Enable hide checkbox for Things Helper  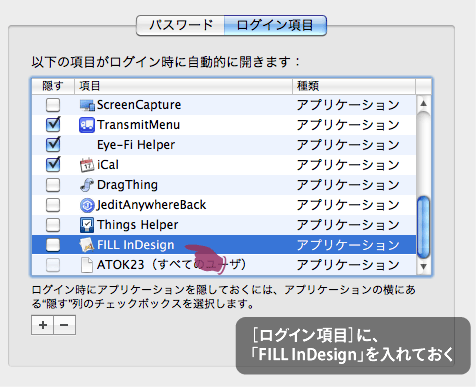53,225
